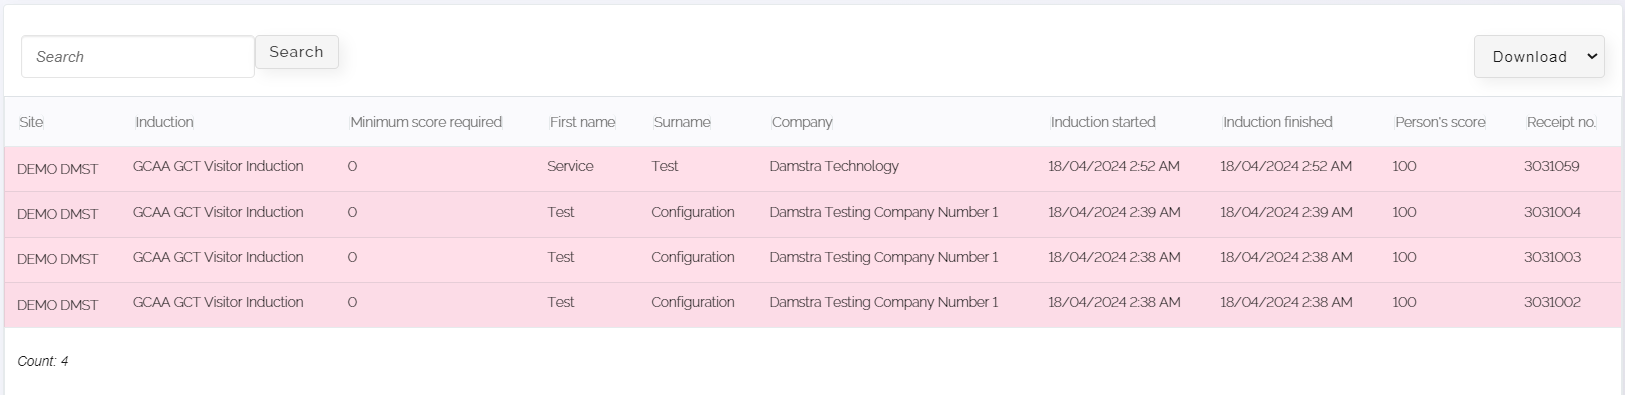Click the Surname column header
The height and width of the screenshot is (395, 1625).
tap(682, 122)
